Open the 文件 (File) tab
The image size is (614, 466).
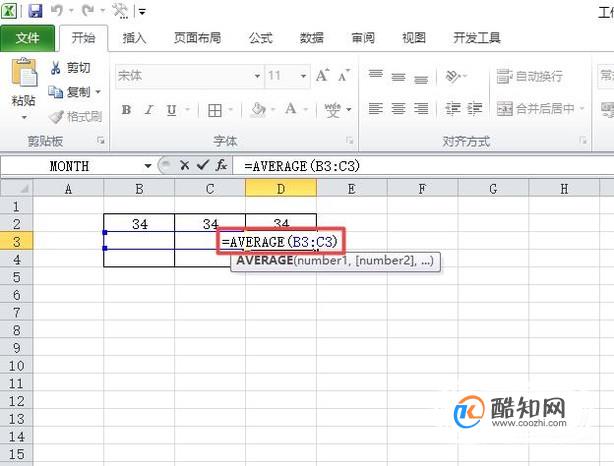point(27,38)
